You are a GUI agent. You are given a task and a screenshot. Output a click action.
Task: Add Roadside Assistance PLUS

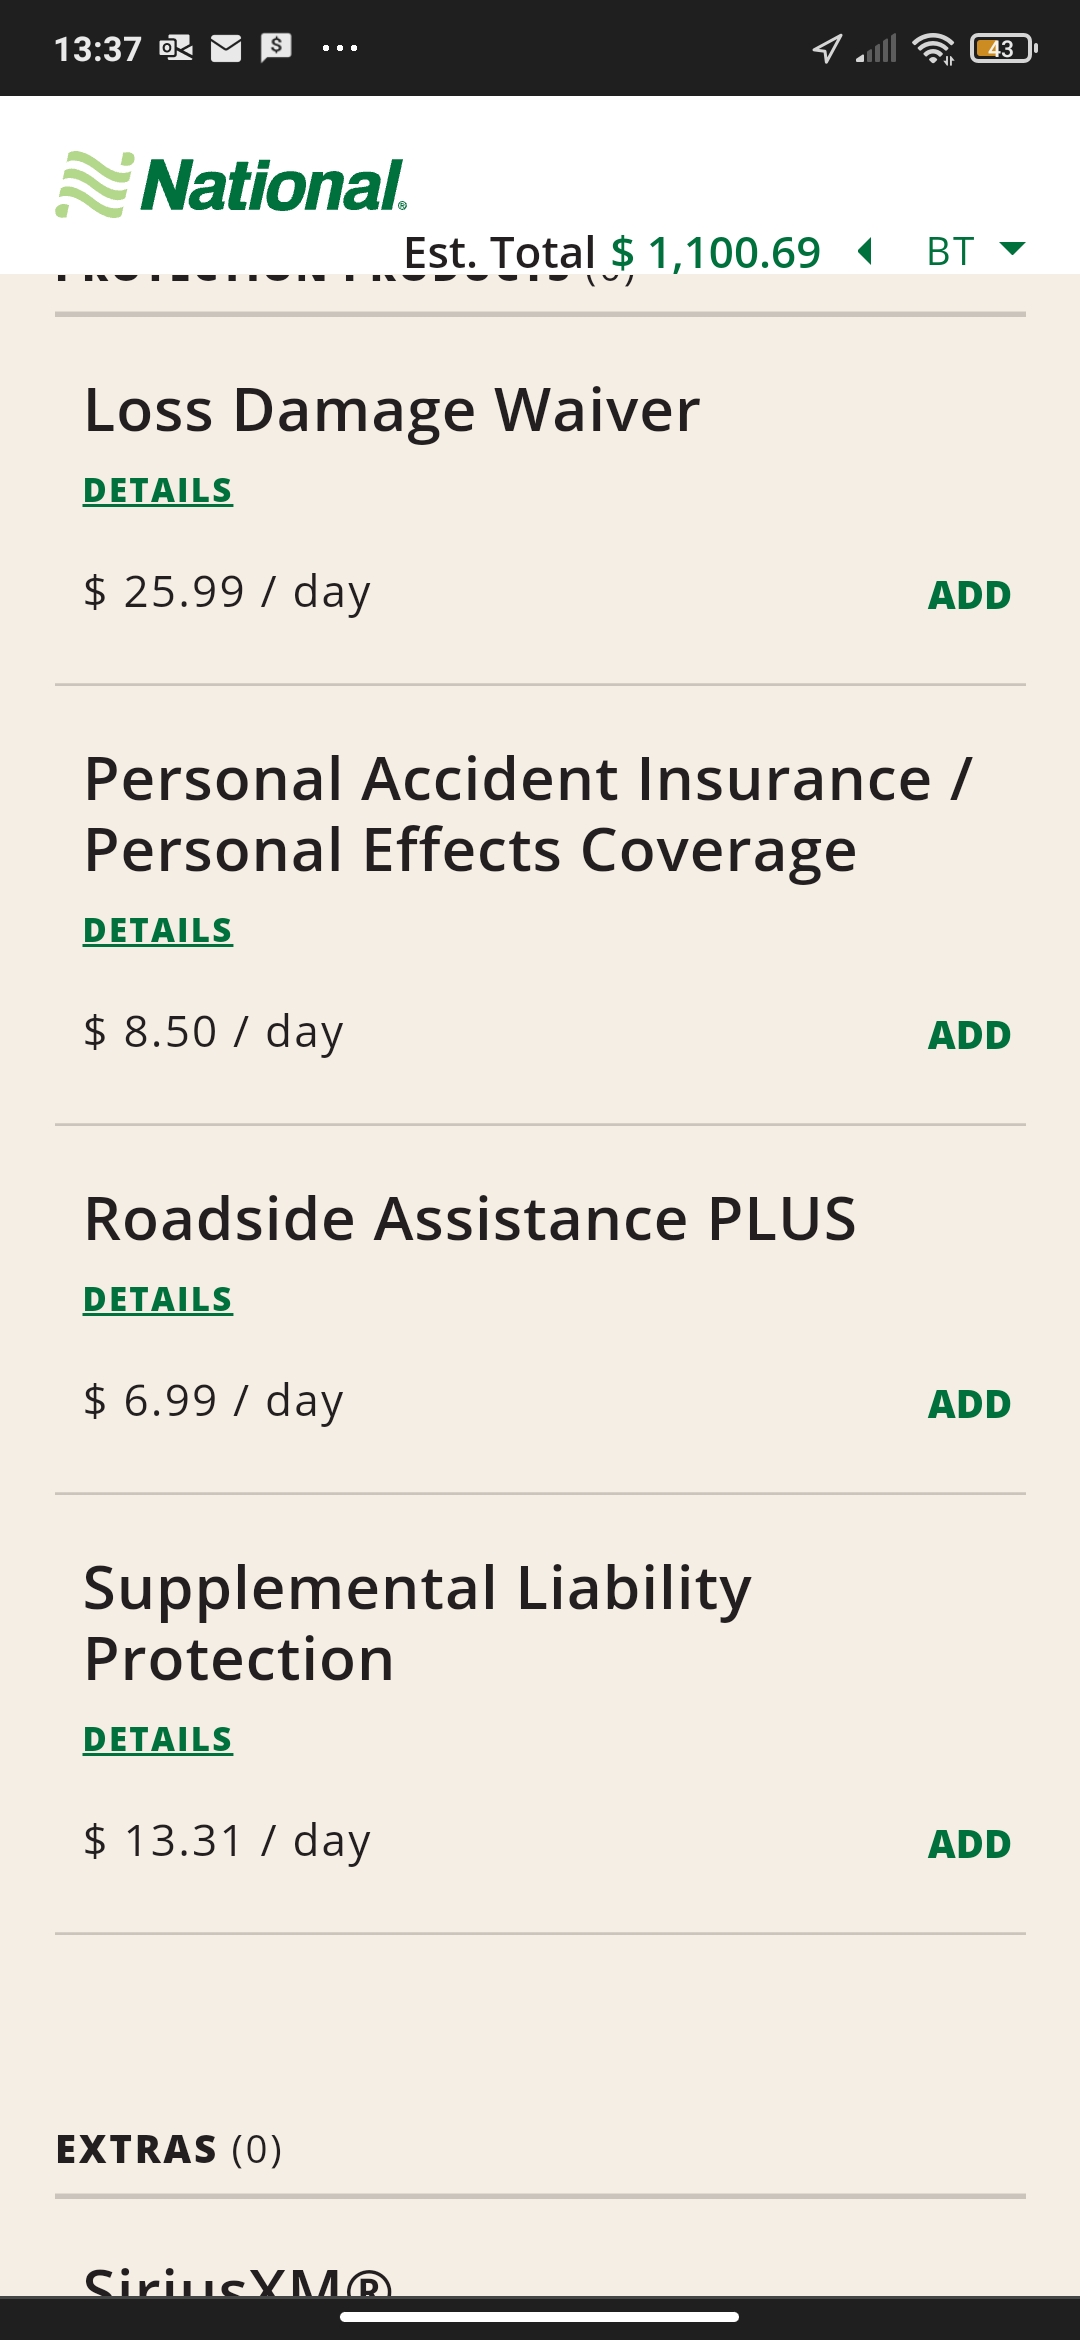click(x=969, y=1405)
